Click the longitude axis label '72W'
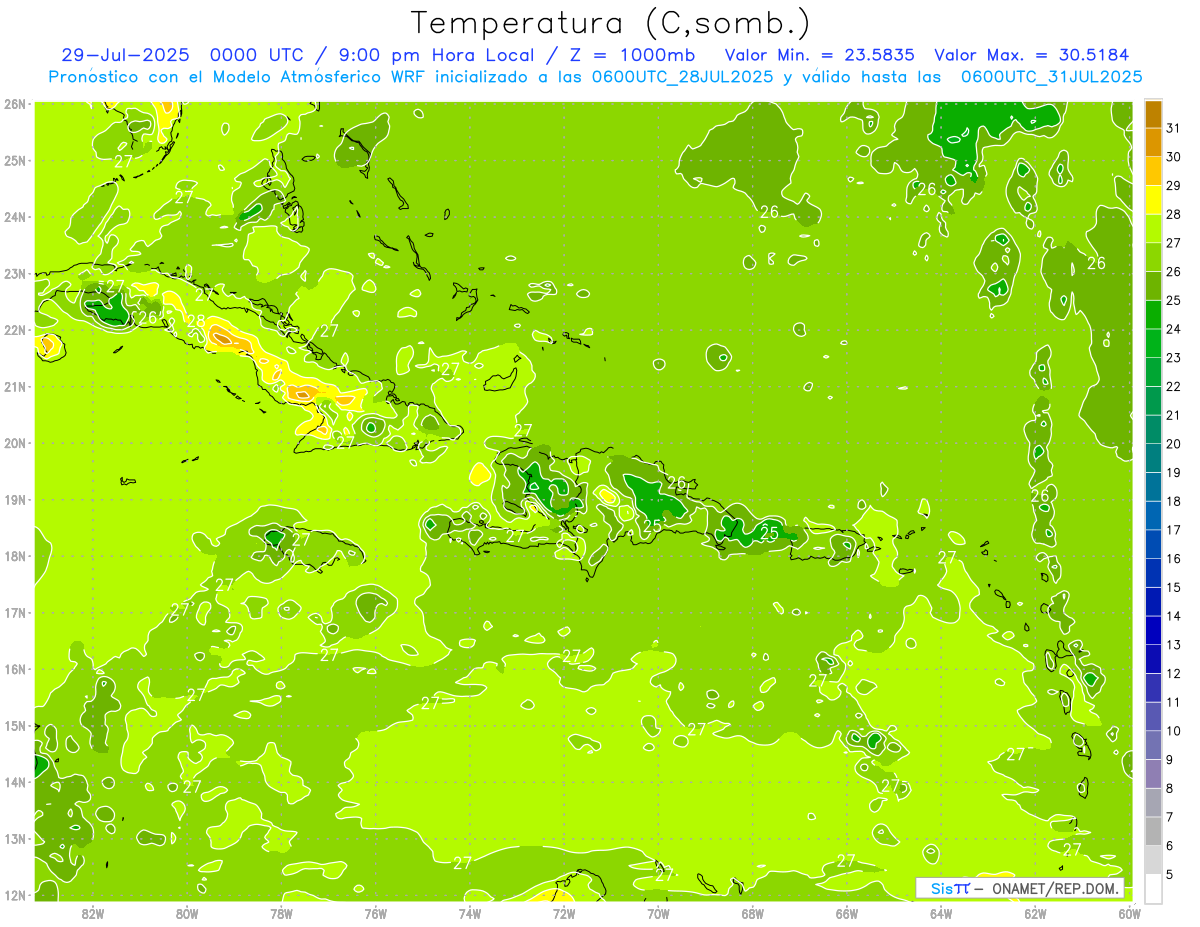1200x927 pixels. [564, 913]
